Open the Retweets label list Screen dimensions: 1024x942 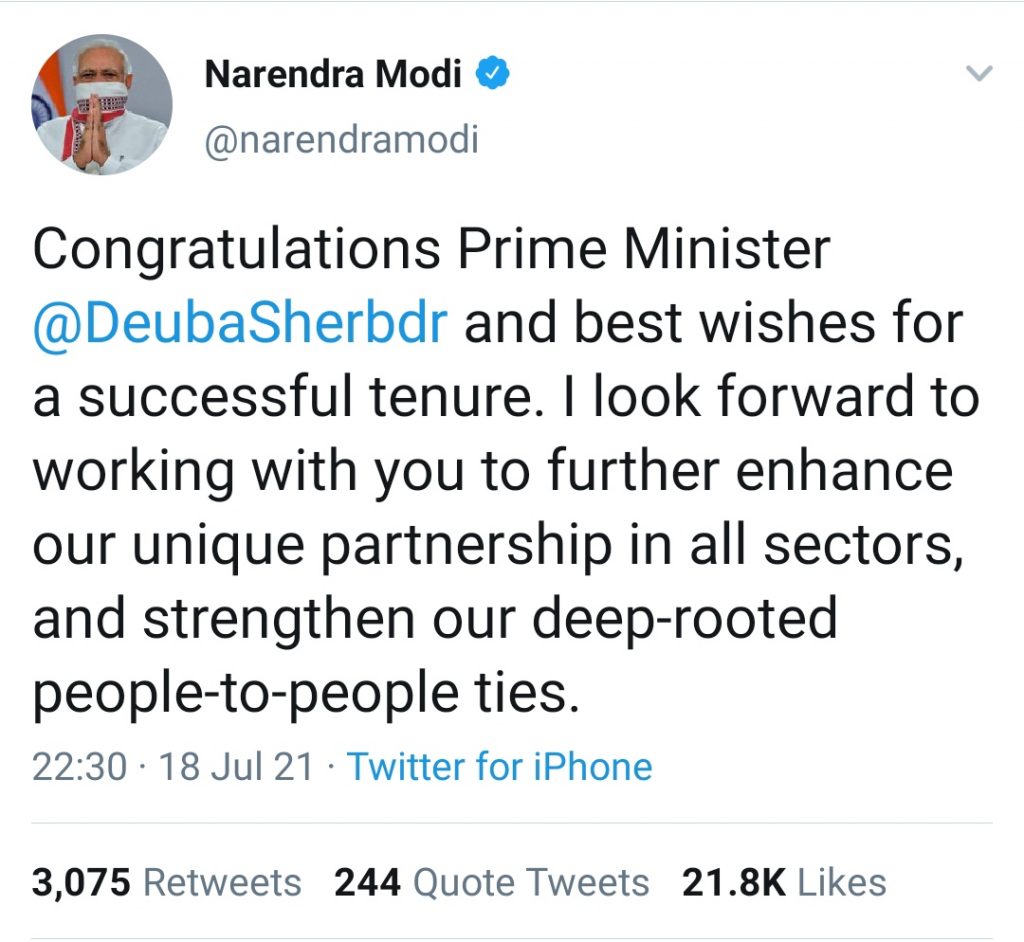[222, 883]
